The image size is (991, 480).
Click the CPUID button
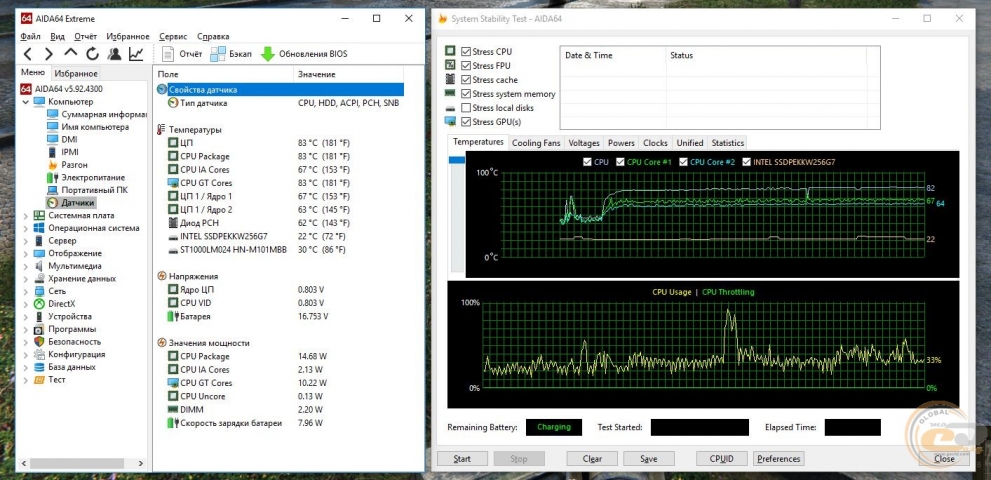721,458
